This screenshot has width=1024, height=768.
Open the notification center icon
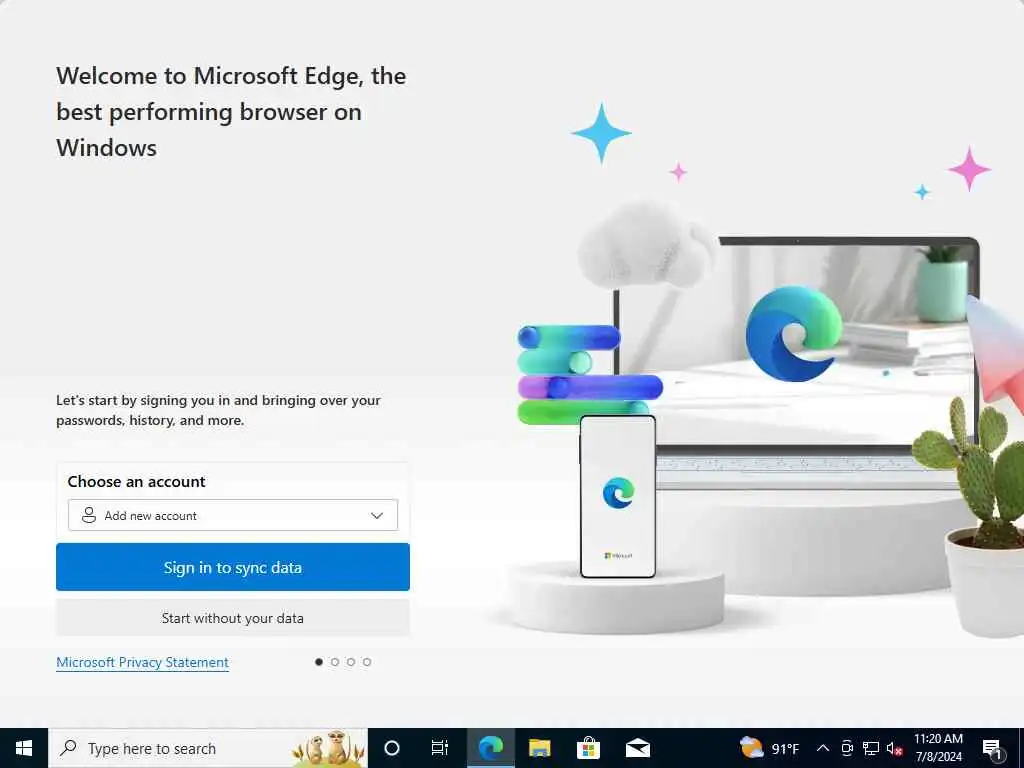click(993, 749)
